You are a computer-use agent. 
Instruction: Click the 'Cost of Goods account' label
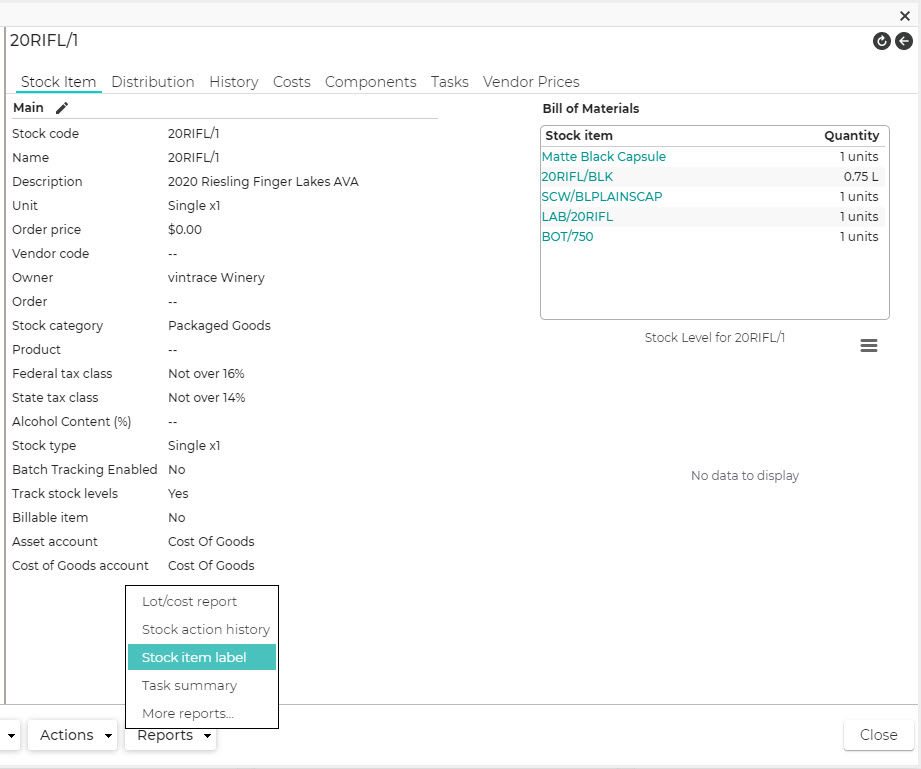[x=80, y=566]
